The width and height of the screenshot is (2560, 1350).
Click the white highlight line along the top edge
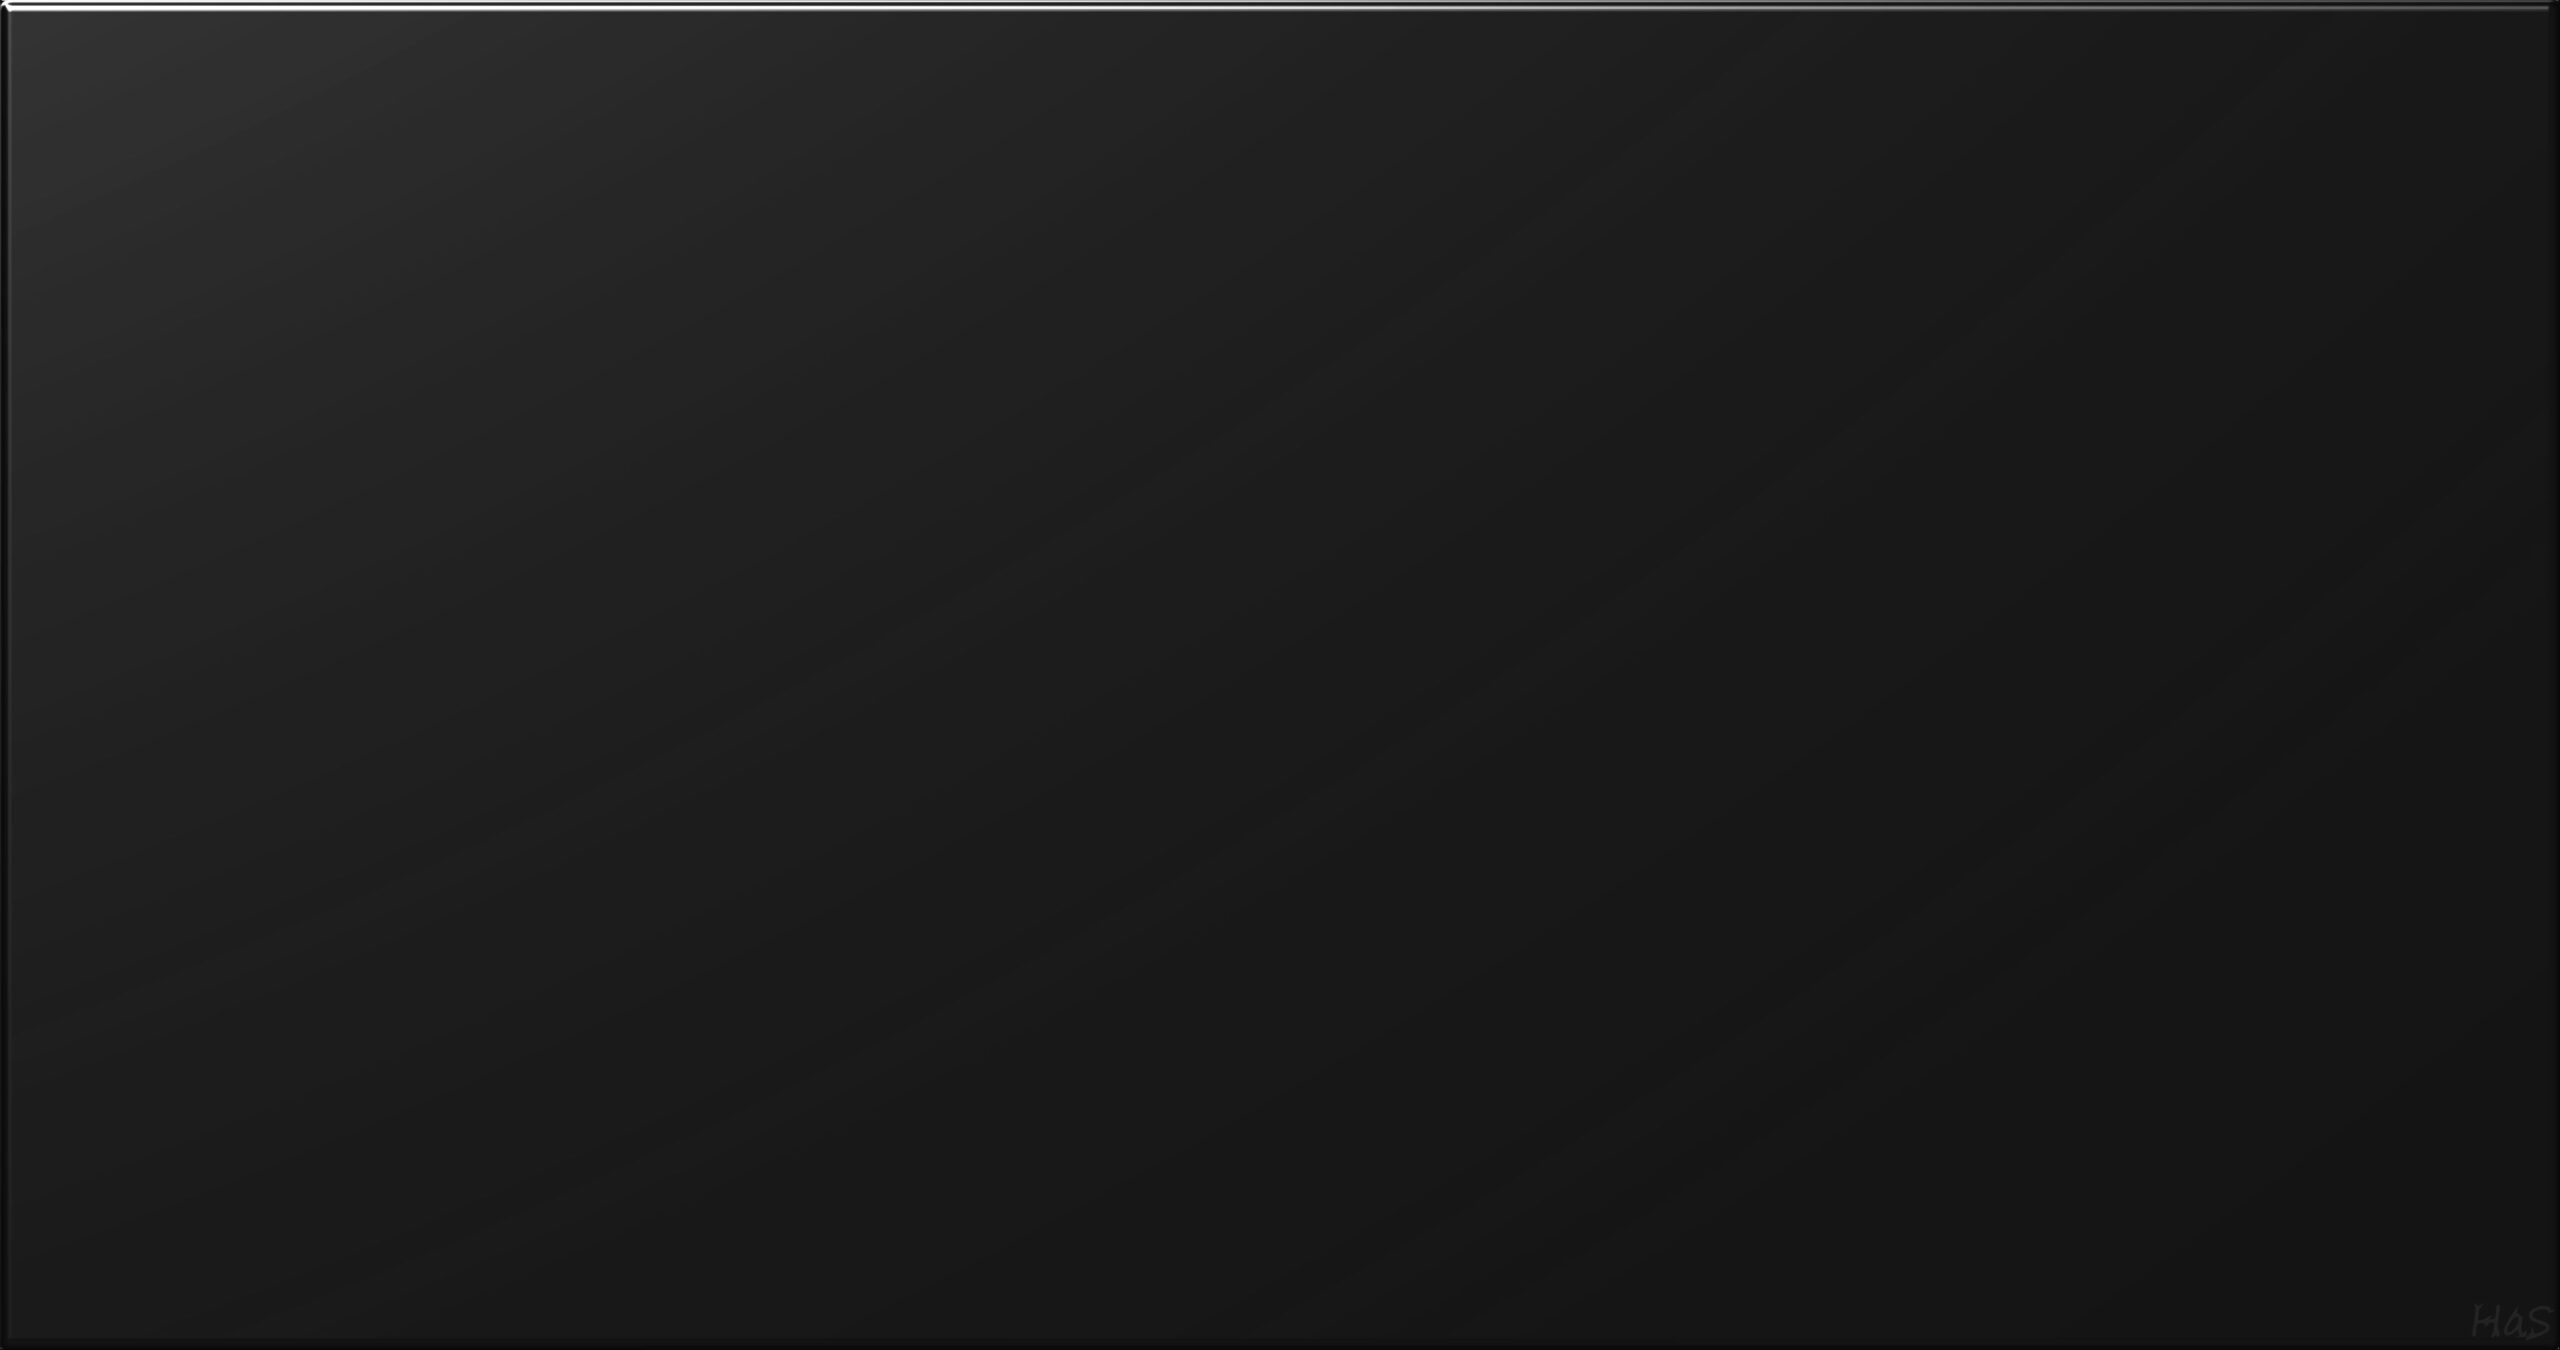pyautogui.click(x=1280, y=7)
